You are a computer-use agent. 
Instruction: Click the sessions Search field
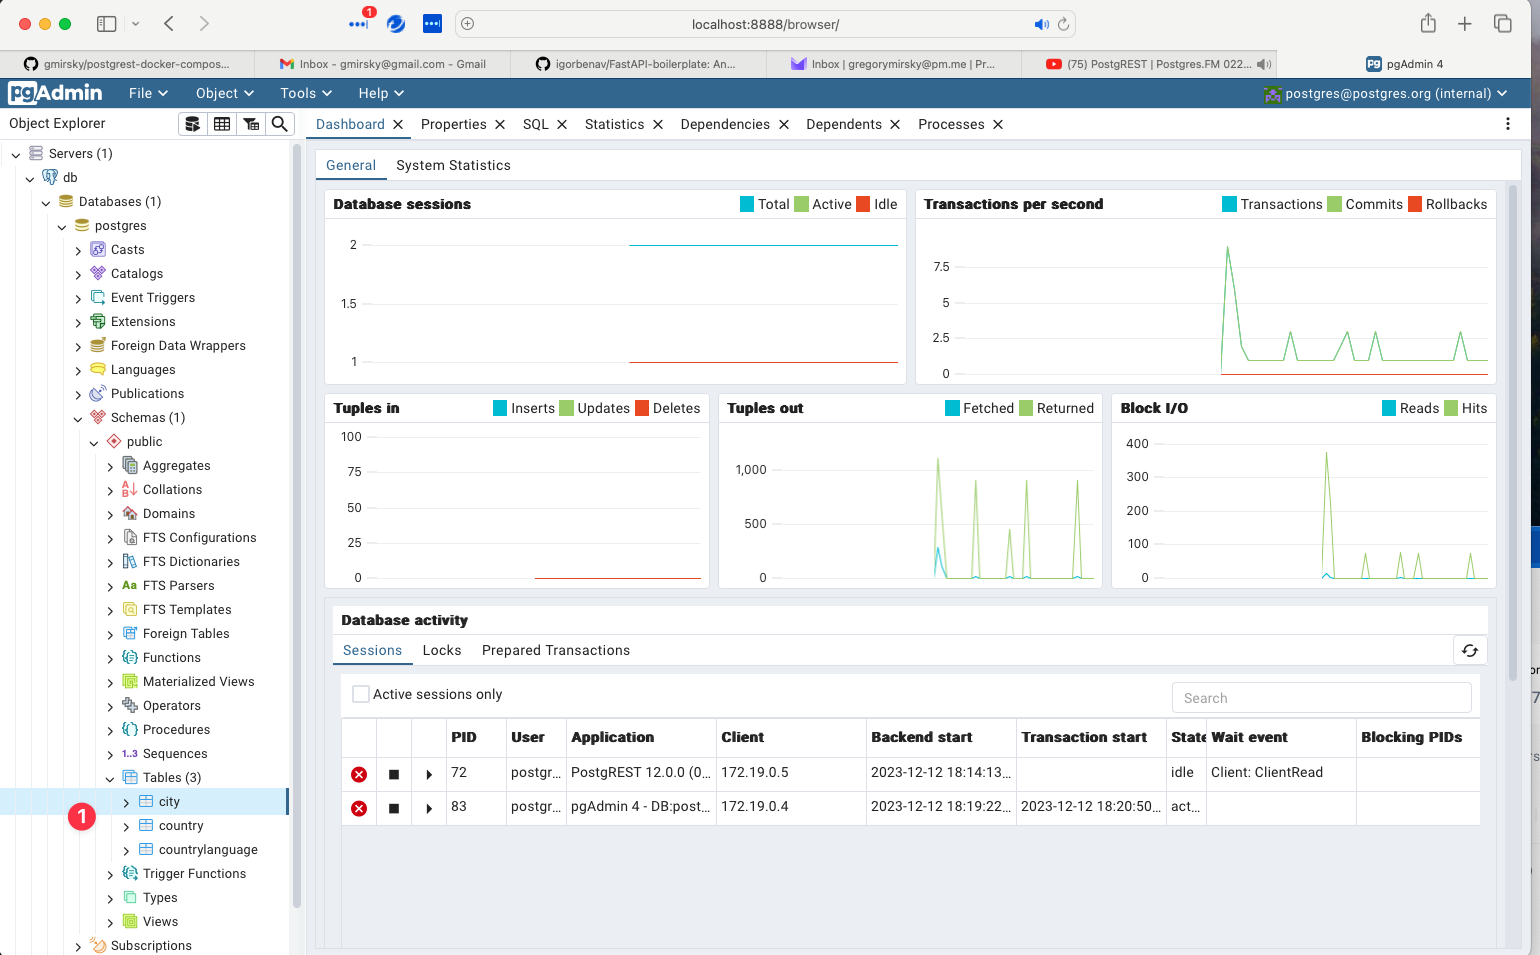(x=1321, y=698)
